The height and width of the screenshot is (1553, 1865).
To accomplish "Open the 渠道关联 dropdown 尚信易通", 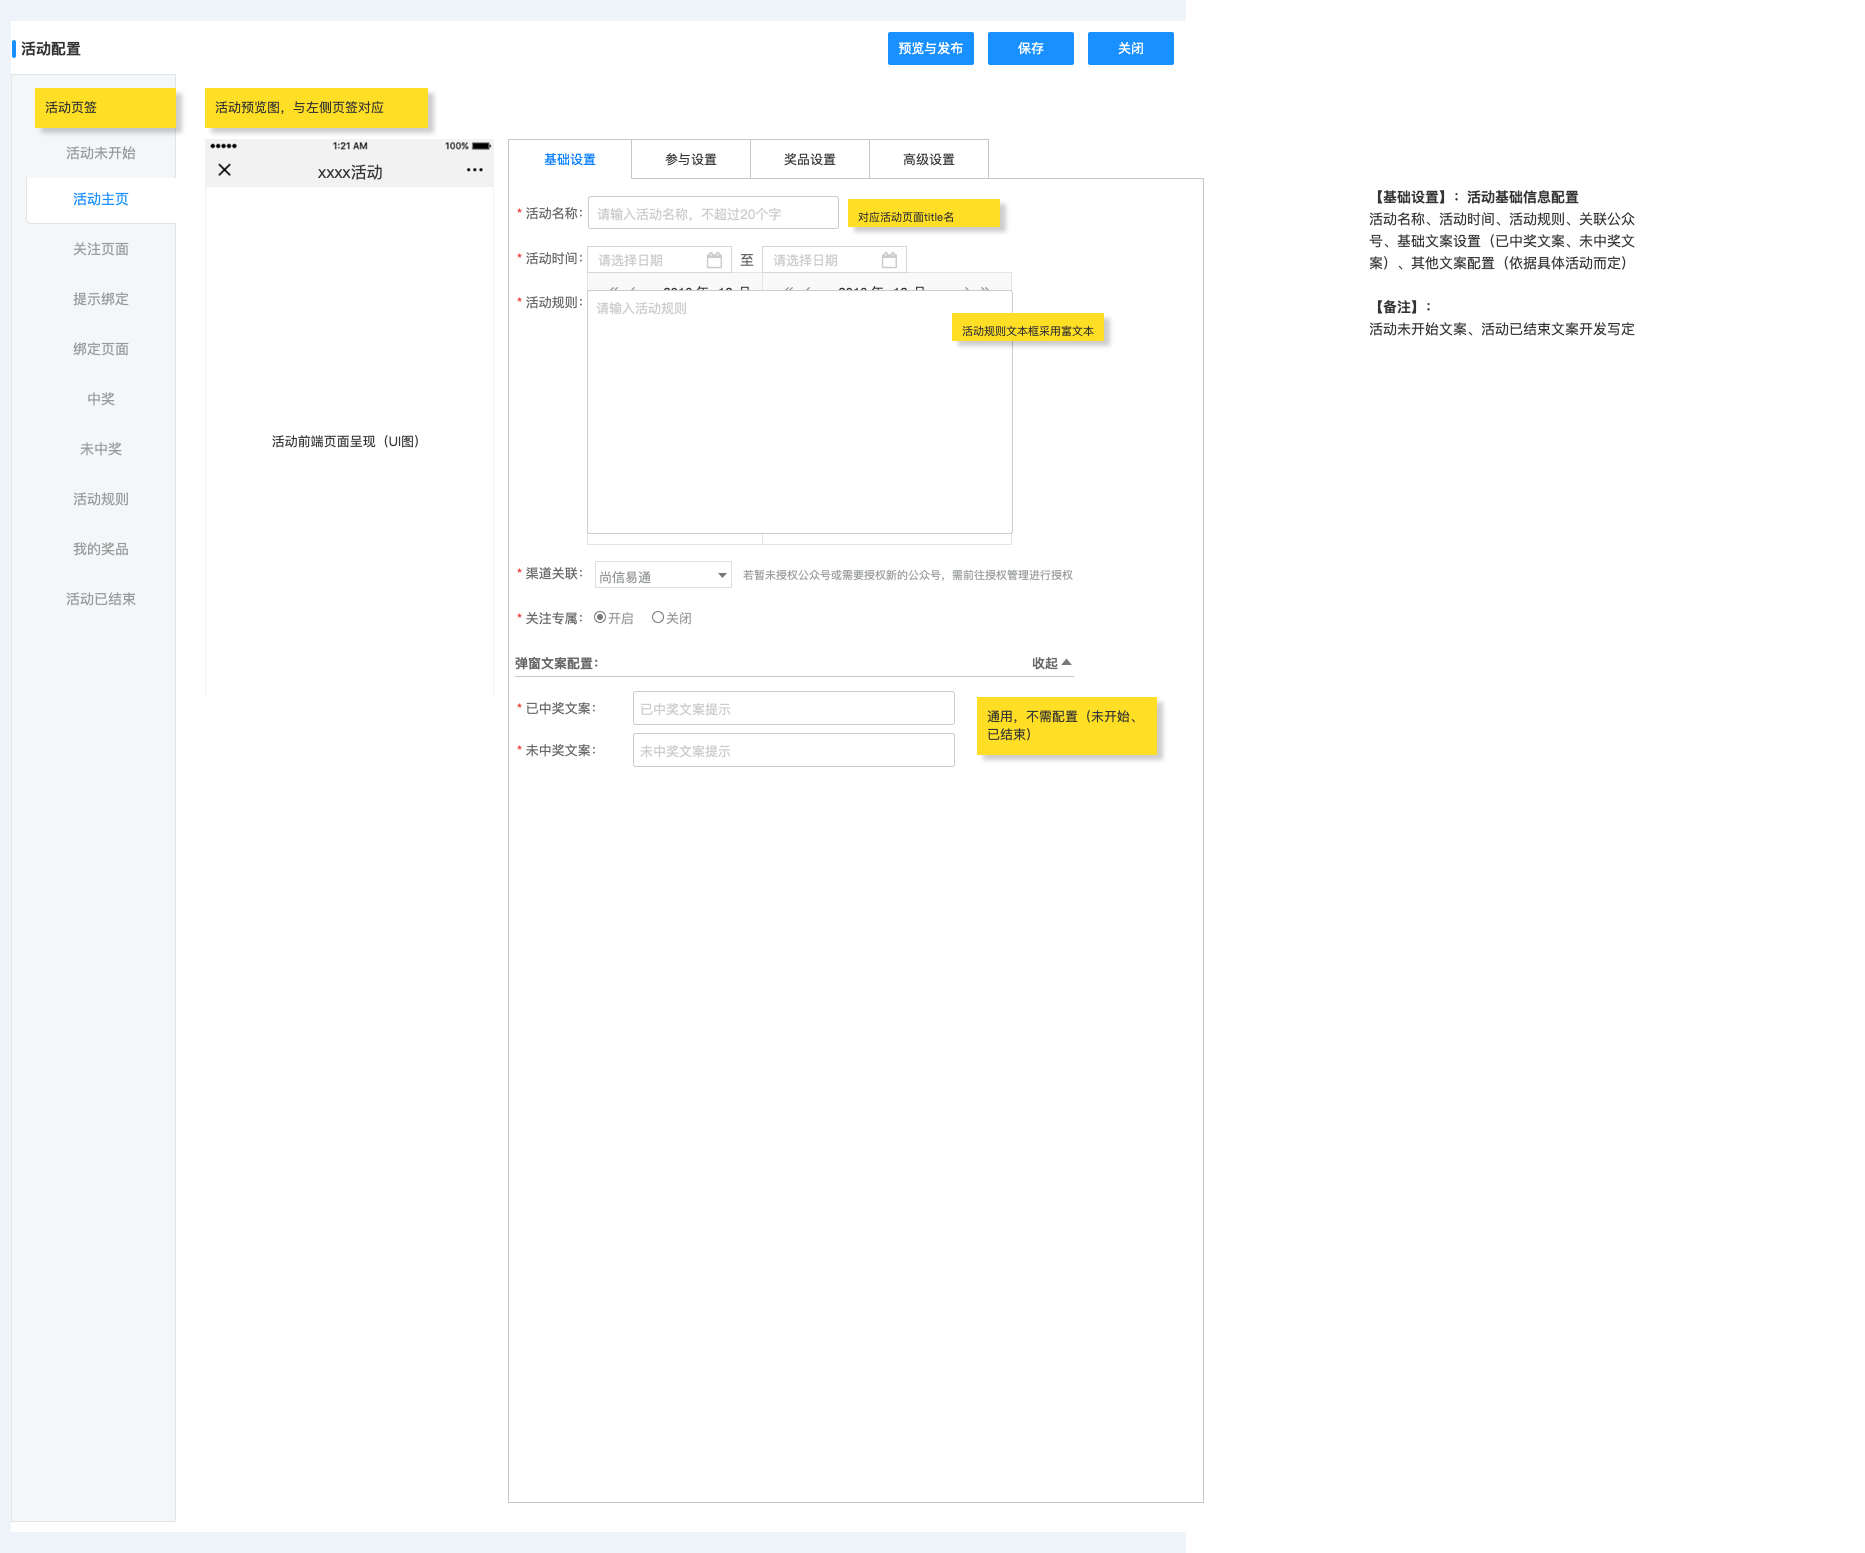I will [664, 575].
